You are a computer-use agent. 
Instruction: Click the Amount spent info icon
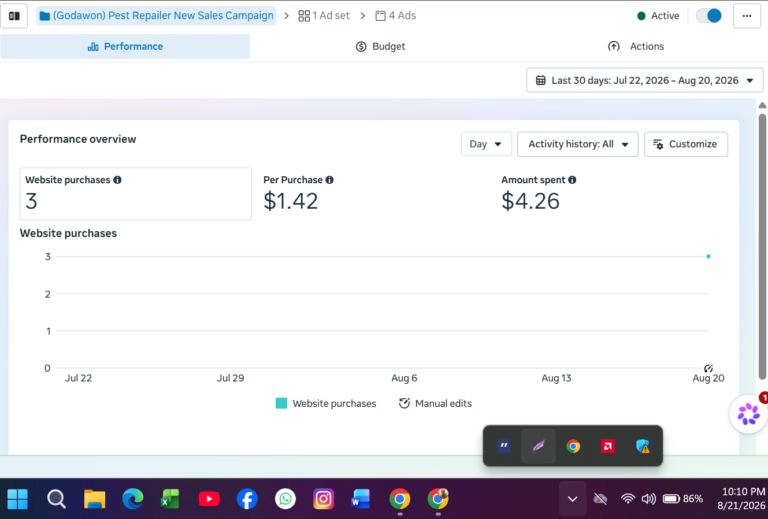click(572, 180)
